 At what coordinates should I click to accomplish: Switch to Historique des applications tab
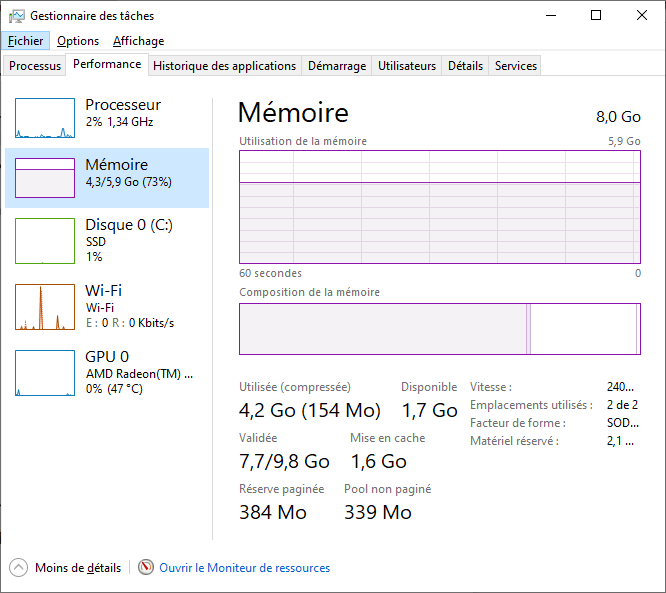coord(225,66)
